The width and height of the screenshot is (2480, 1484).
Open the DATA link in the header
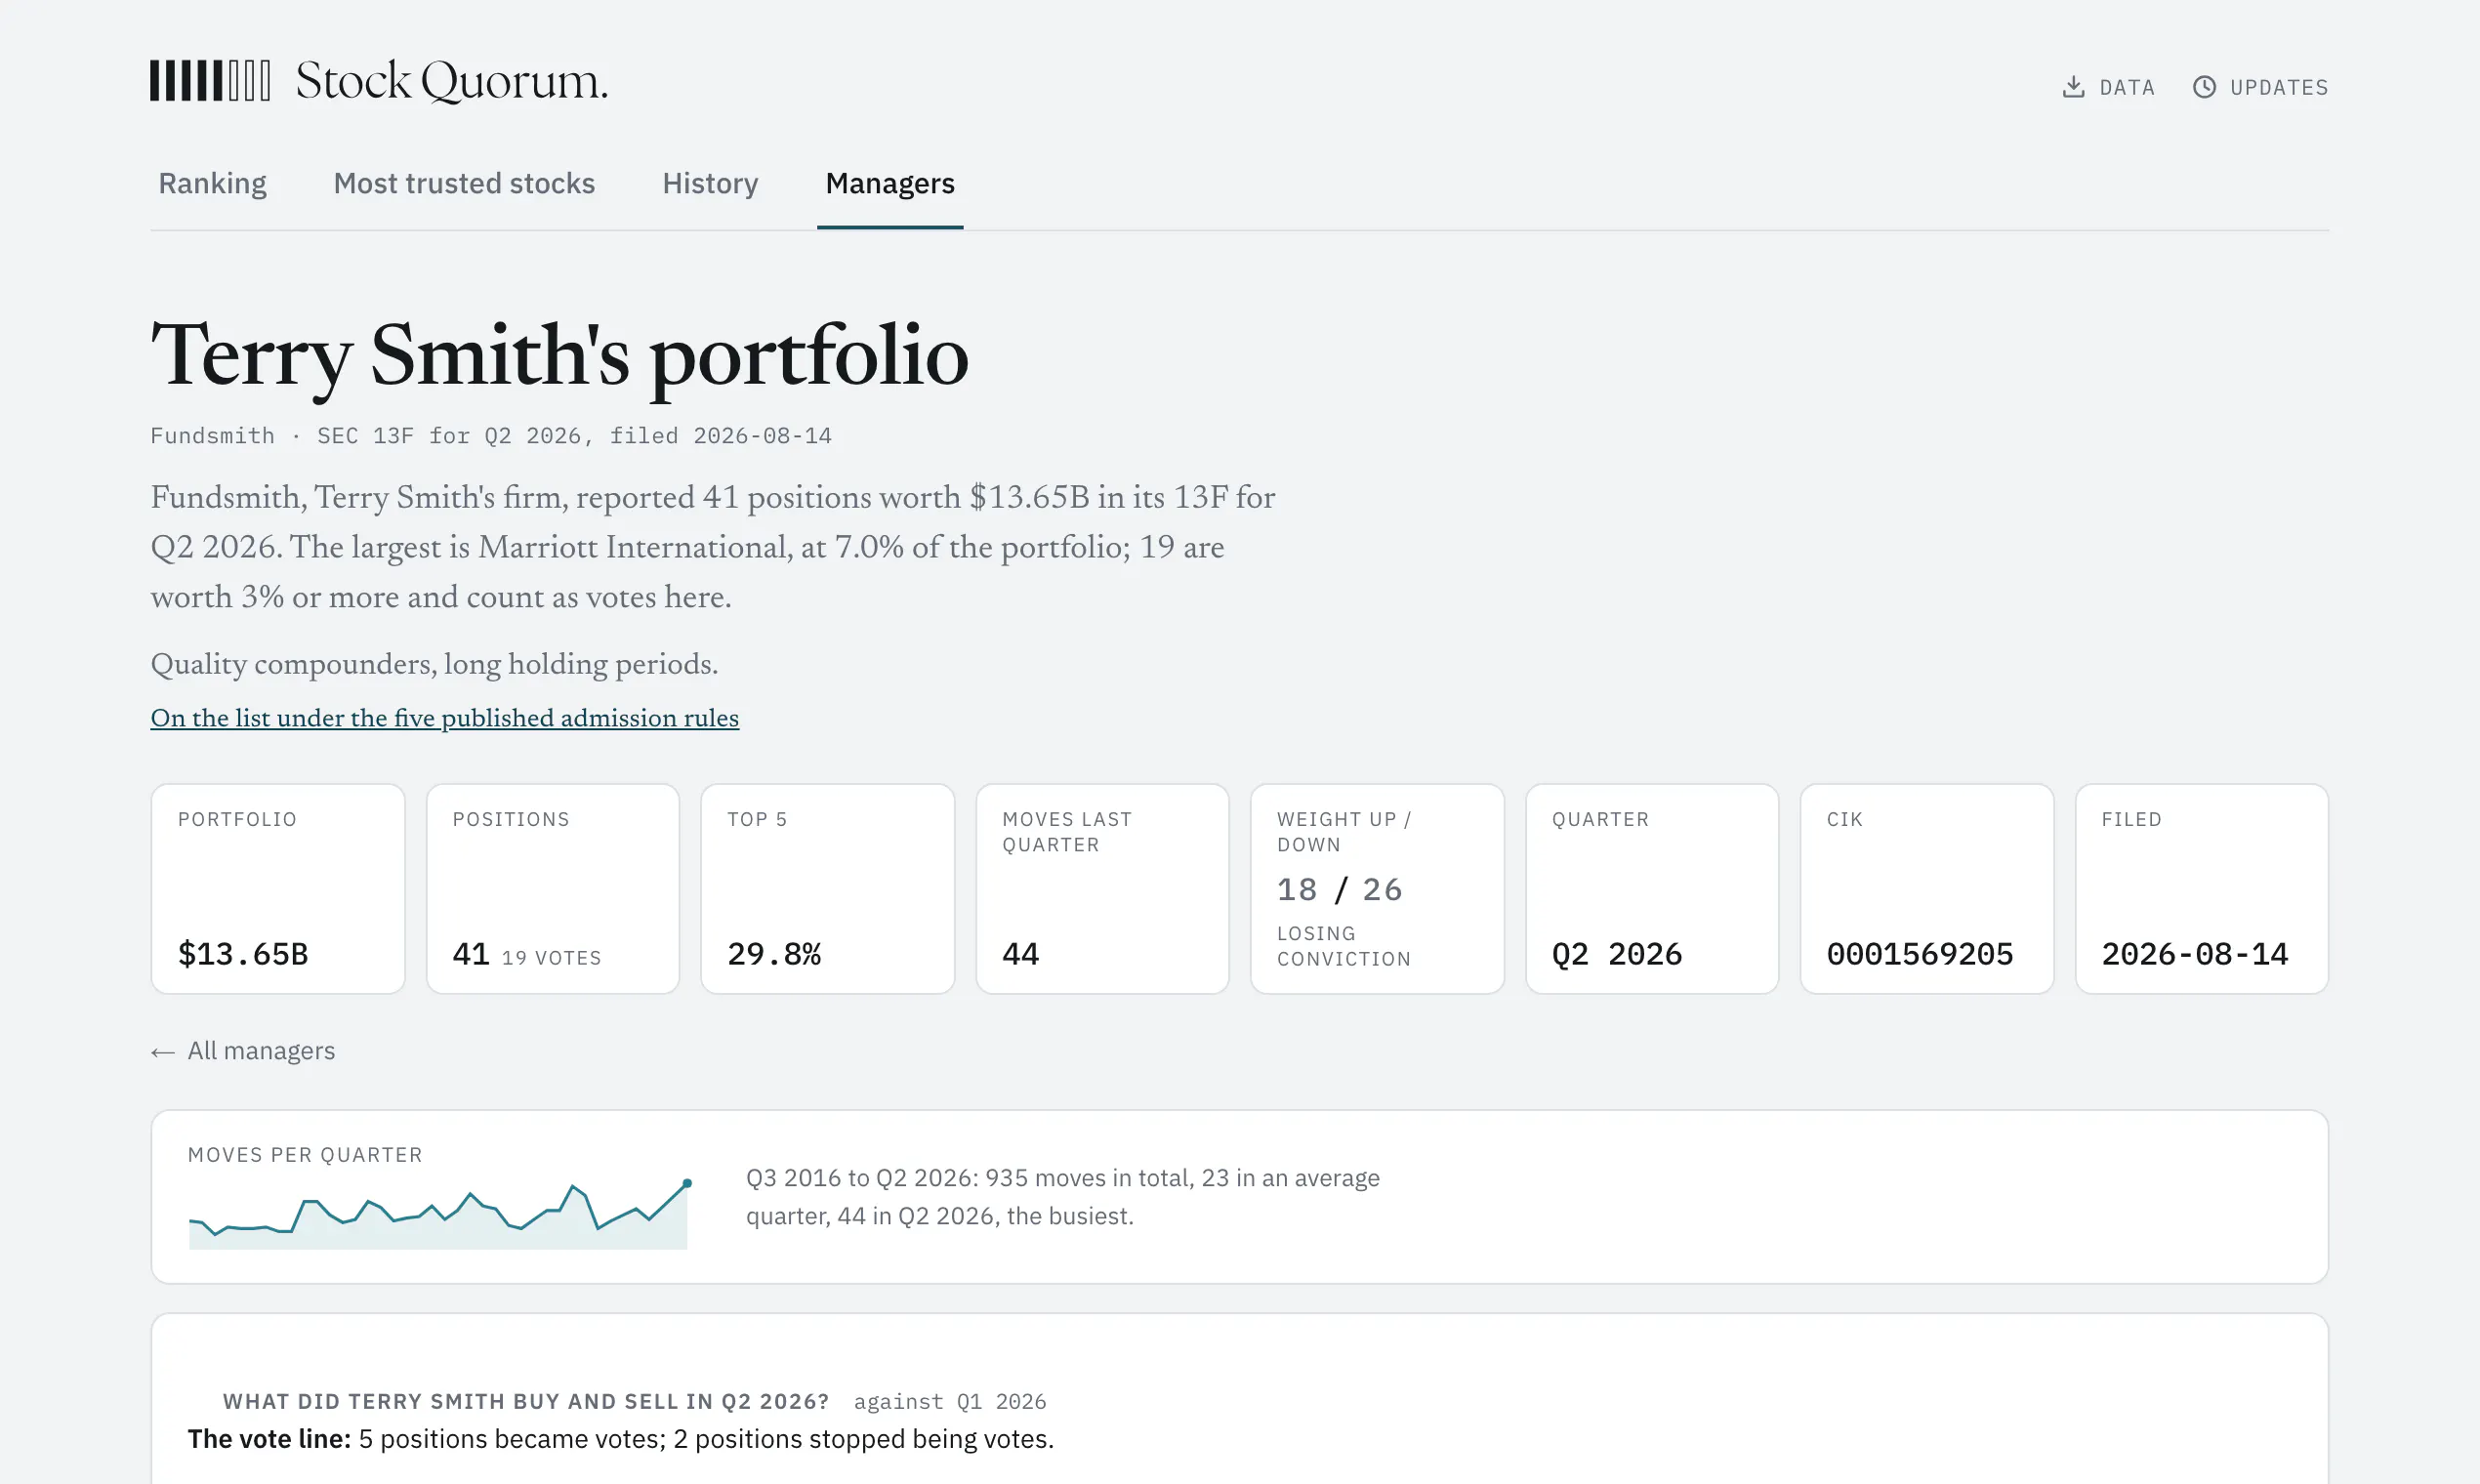(2109, 87)
